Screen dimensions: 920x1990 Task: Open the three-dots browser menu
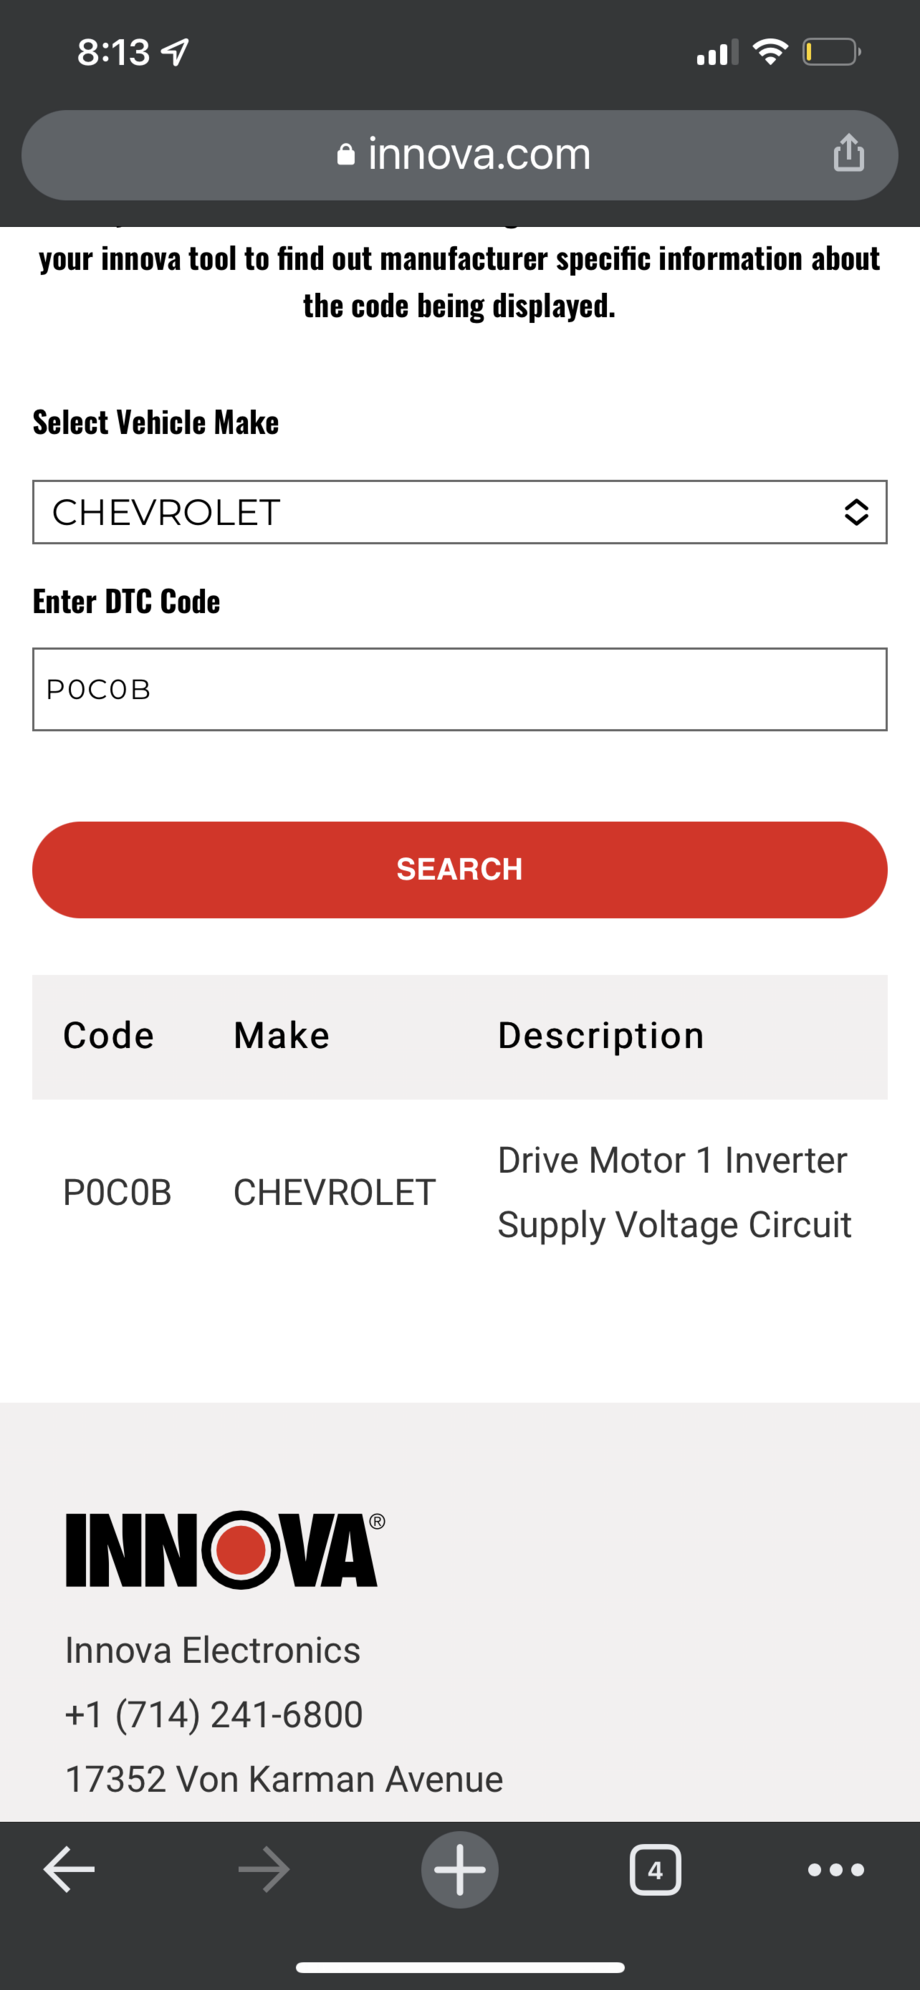pos(836,1869)
